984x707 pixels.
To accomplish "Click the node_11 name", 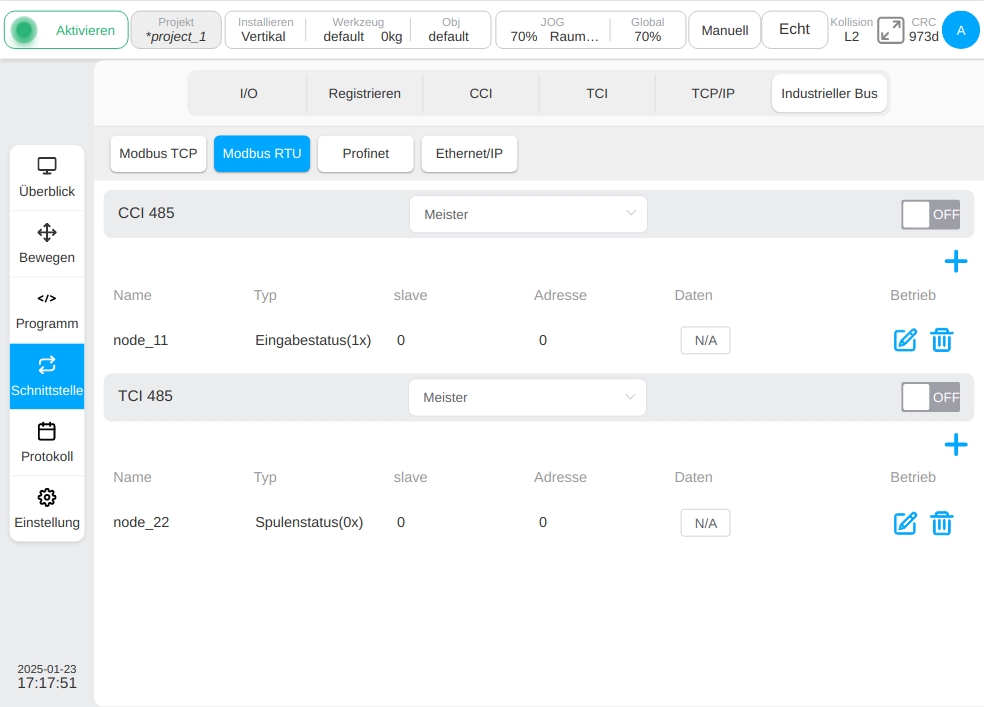I will (x=141, y=341).
